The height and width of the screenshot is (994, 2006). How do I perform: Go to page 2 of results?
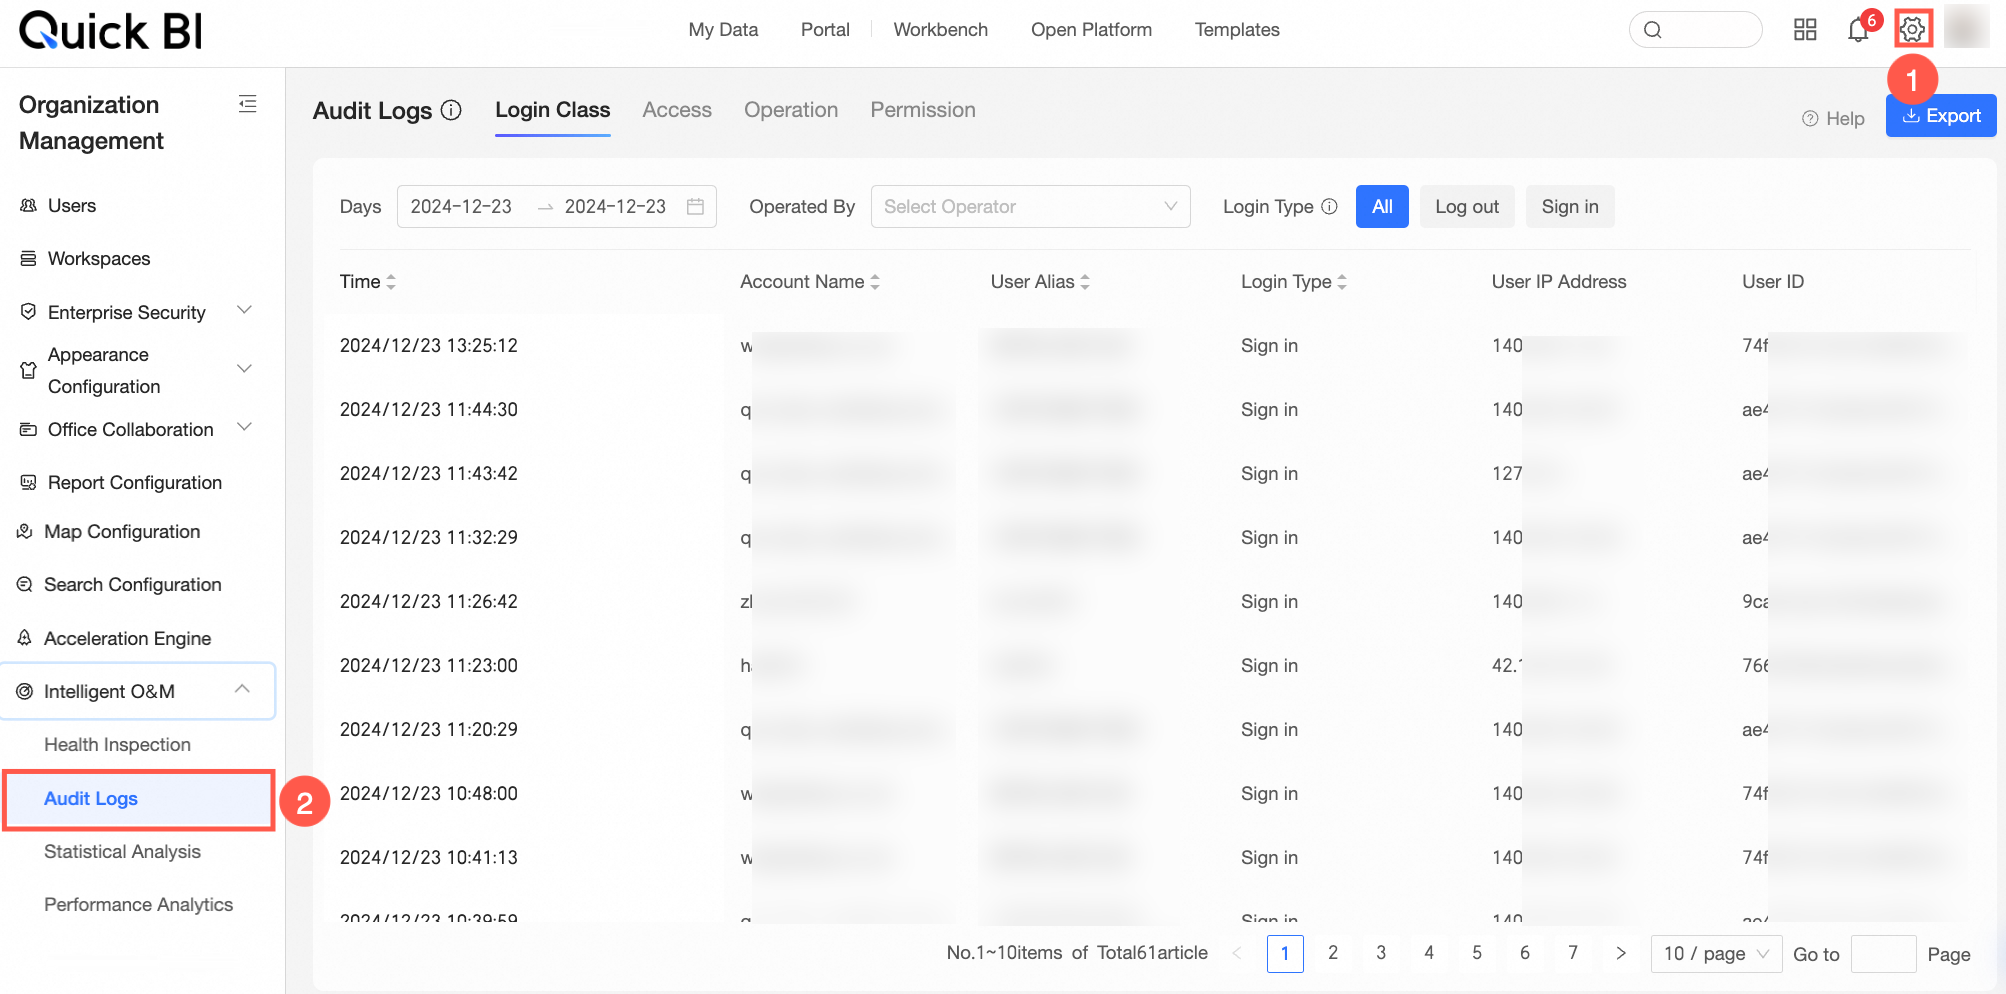pyautogui.click(x=1333, y=953)
